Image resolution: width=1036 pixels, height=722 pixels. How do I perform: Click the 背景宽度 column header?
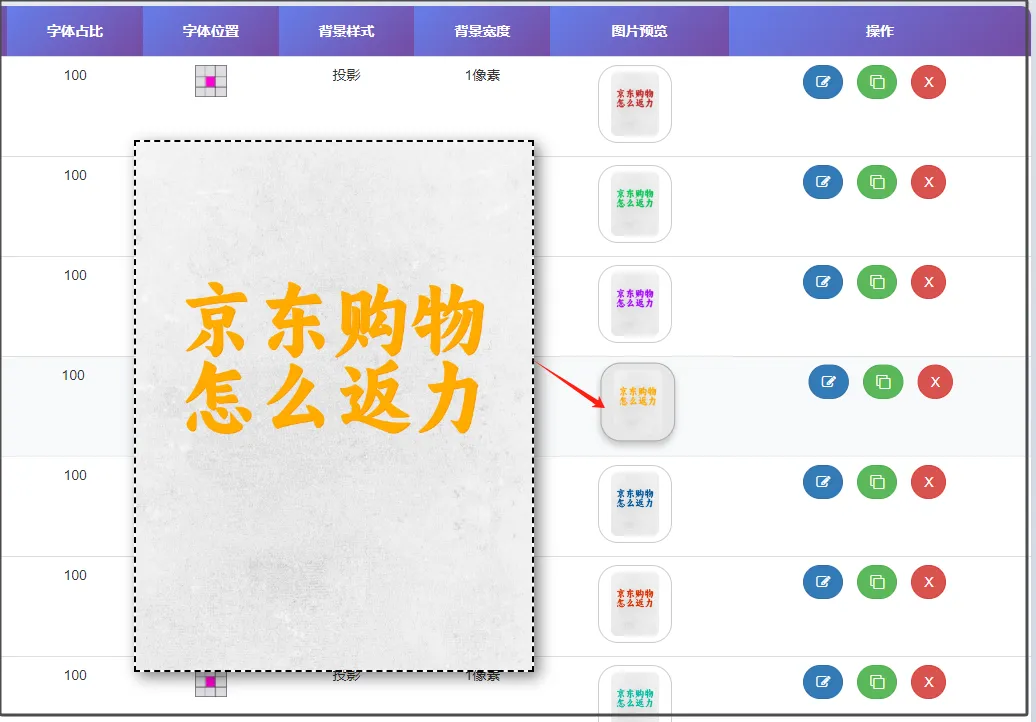[x=482, y=31]
